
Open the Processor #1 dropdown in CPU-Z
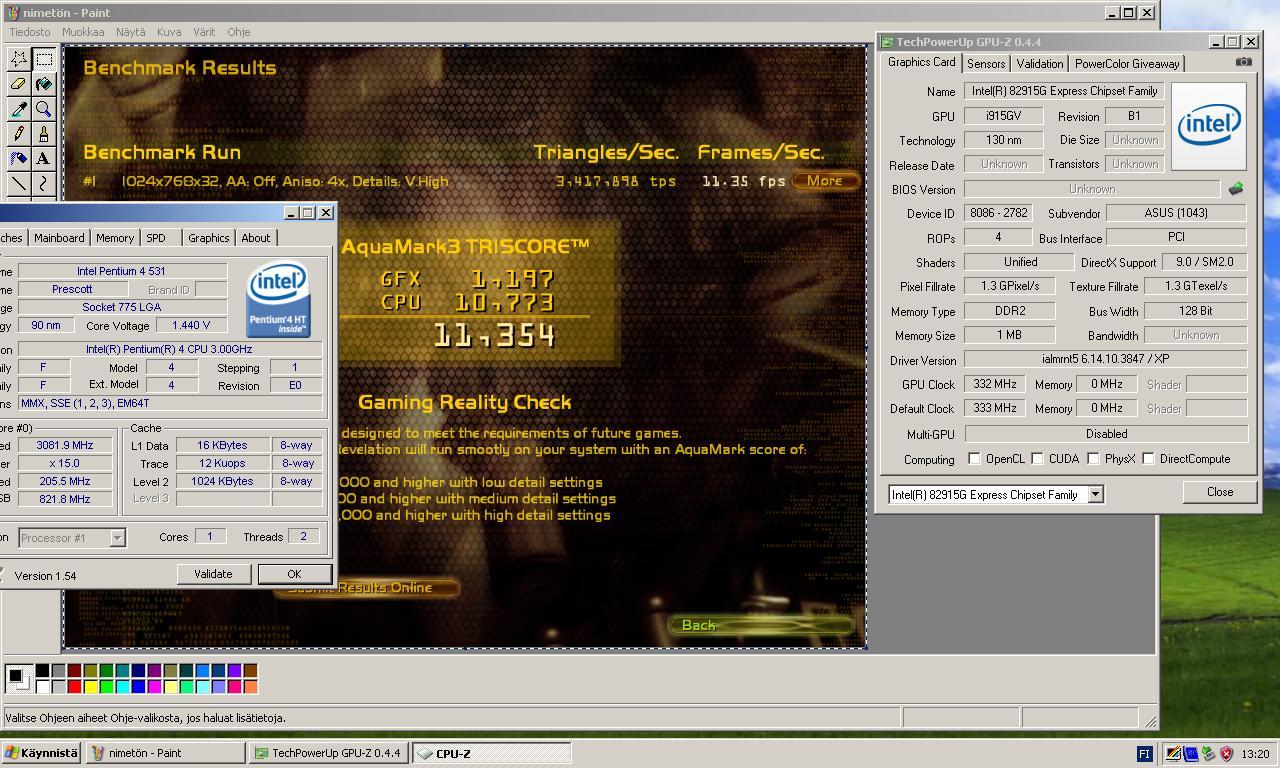[x=117, y=538]
